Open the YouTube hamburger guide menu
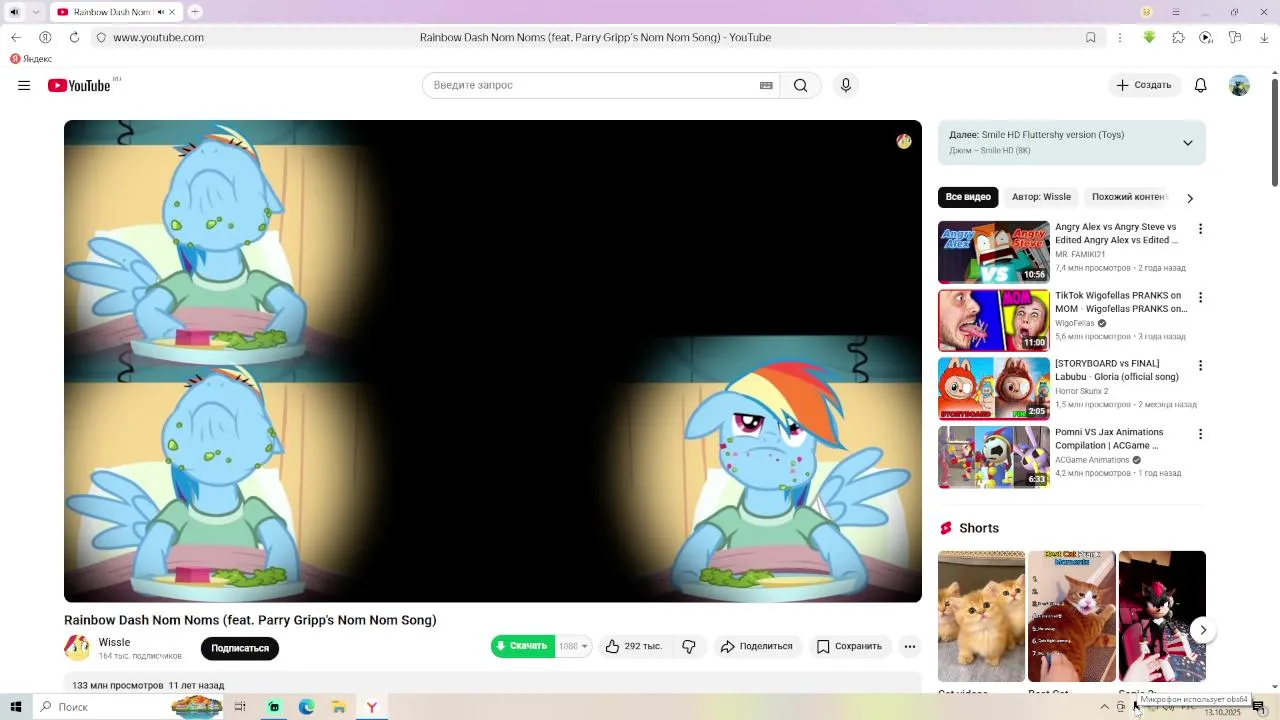The image size is (1280, 720). [24, 85]
